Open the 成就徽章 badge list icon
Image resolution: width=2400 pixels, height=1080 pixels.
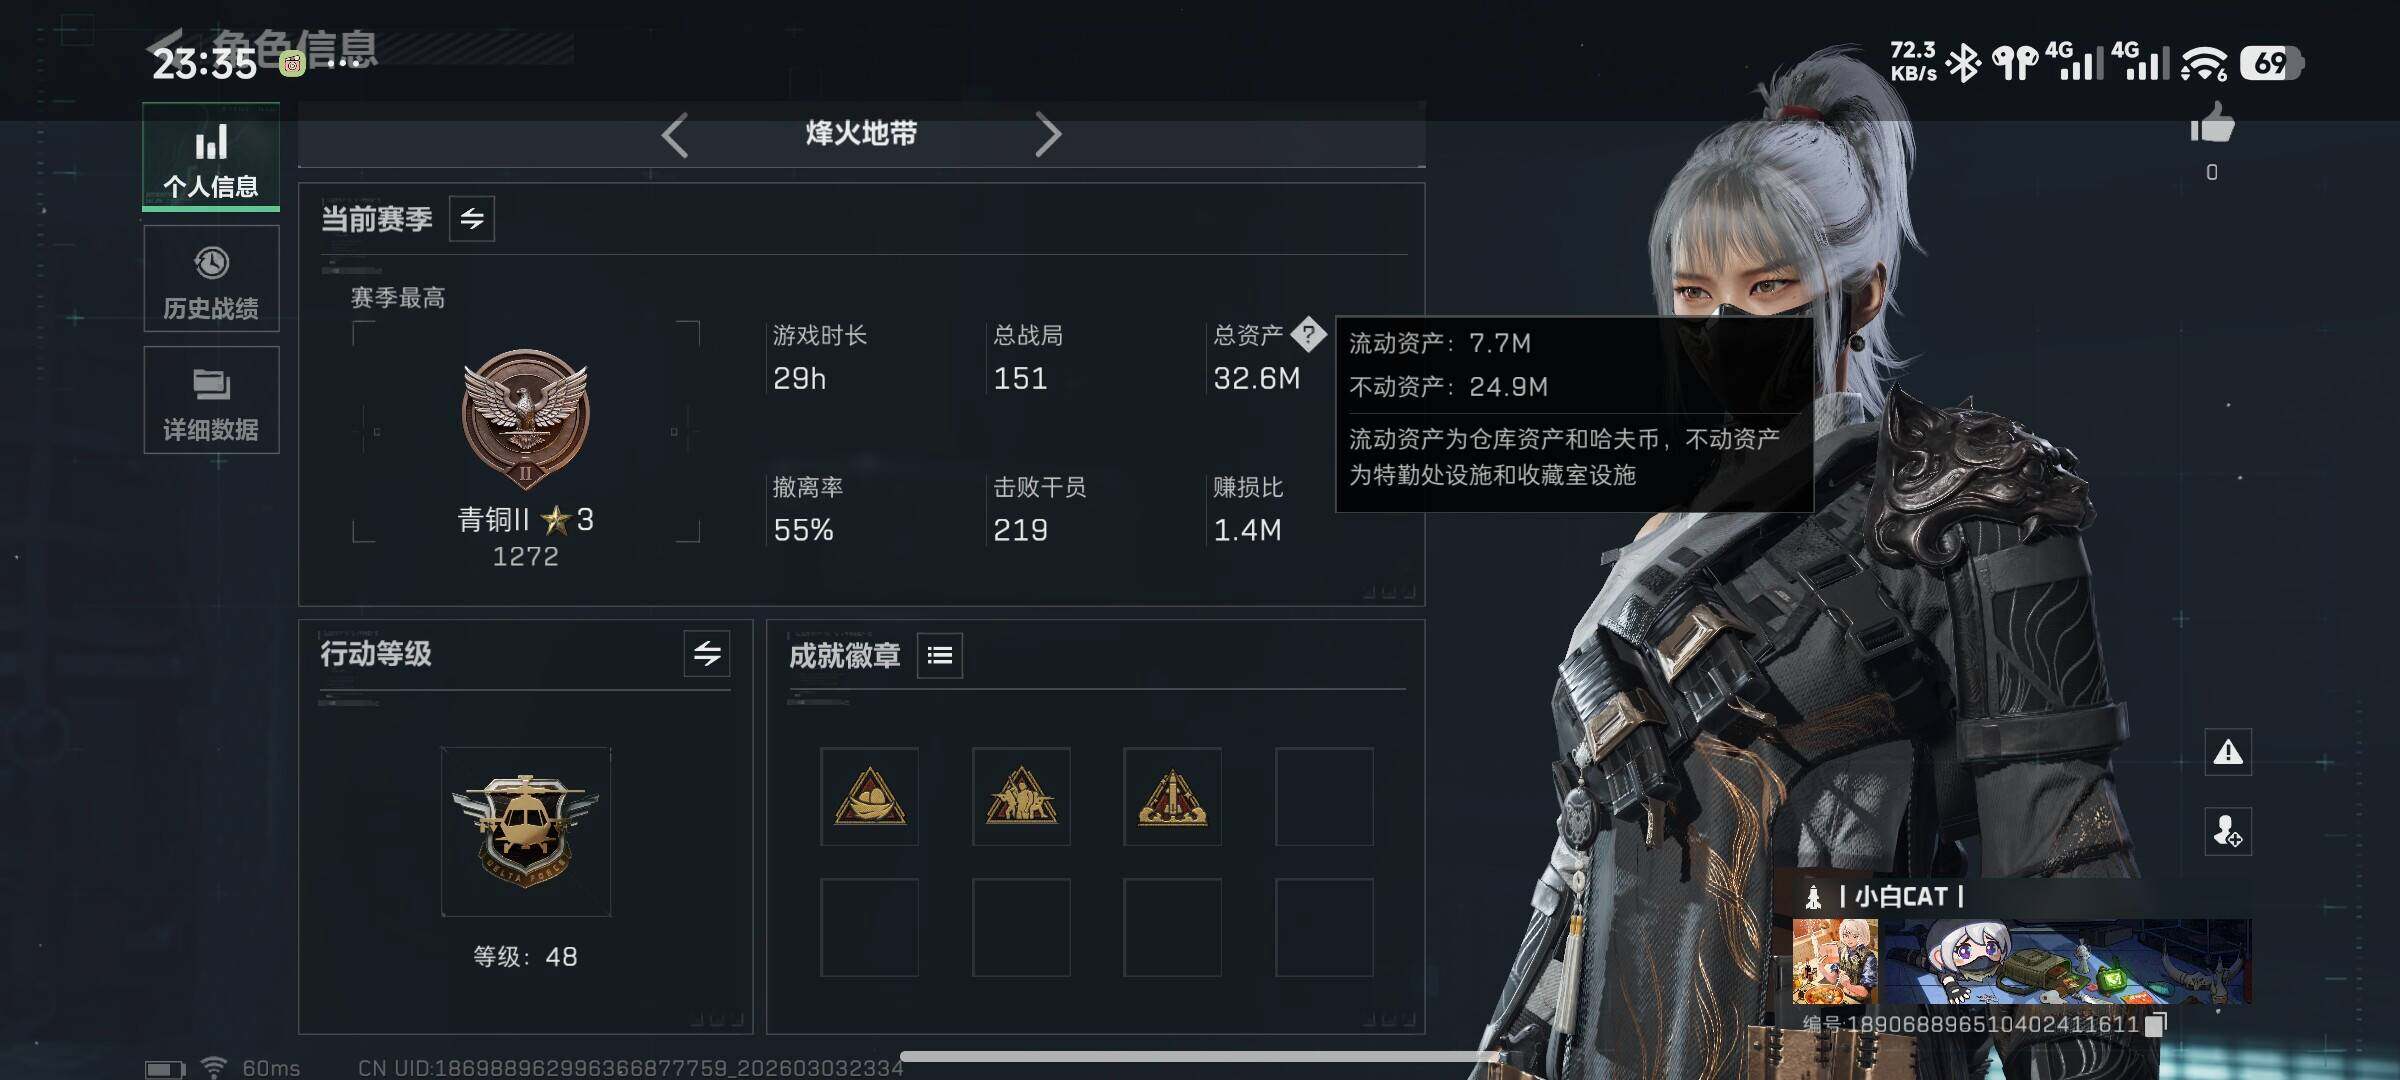coord(940,656)
